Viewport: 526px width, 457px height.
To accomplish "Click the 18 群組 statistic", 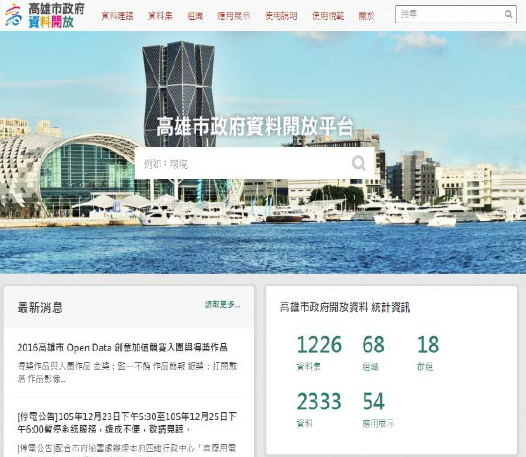I will click(x=428, y=352).
